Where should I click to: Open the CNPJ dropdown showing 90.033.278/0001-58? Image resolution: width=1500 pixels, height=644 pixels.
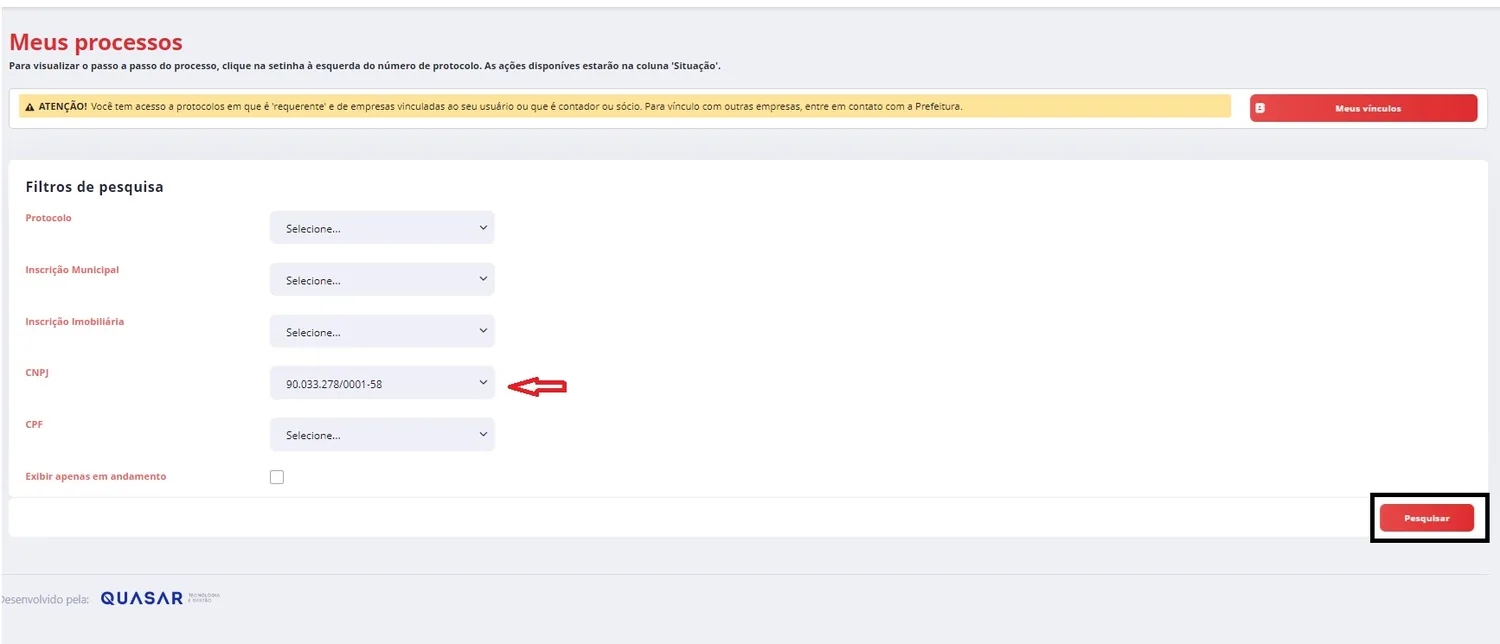point(382,383)
